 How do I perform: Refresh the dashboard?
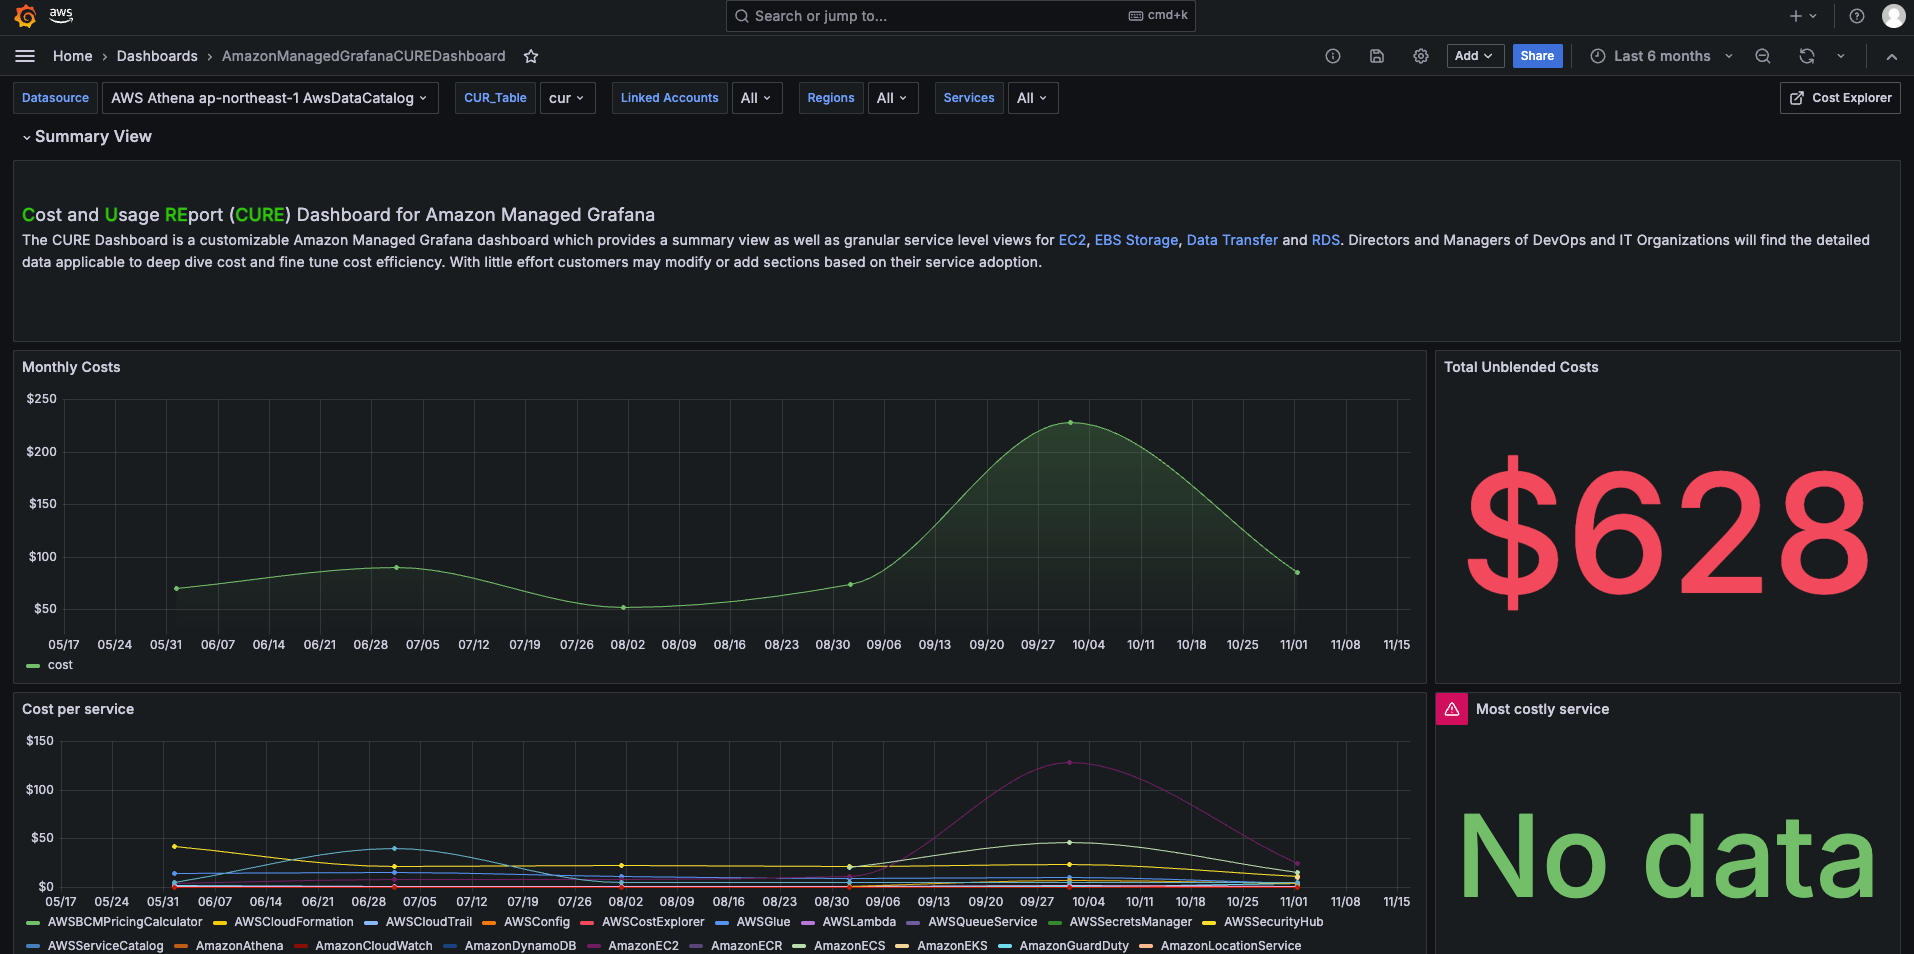click(x=1806, y=56)
